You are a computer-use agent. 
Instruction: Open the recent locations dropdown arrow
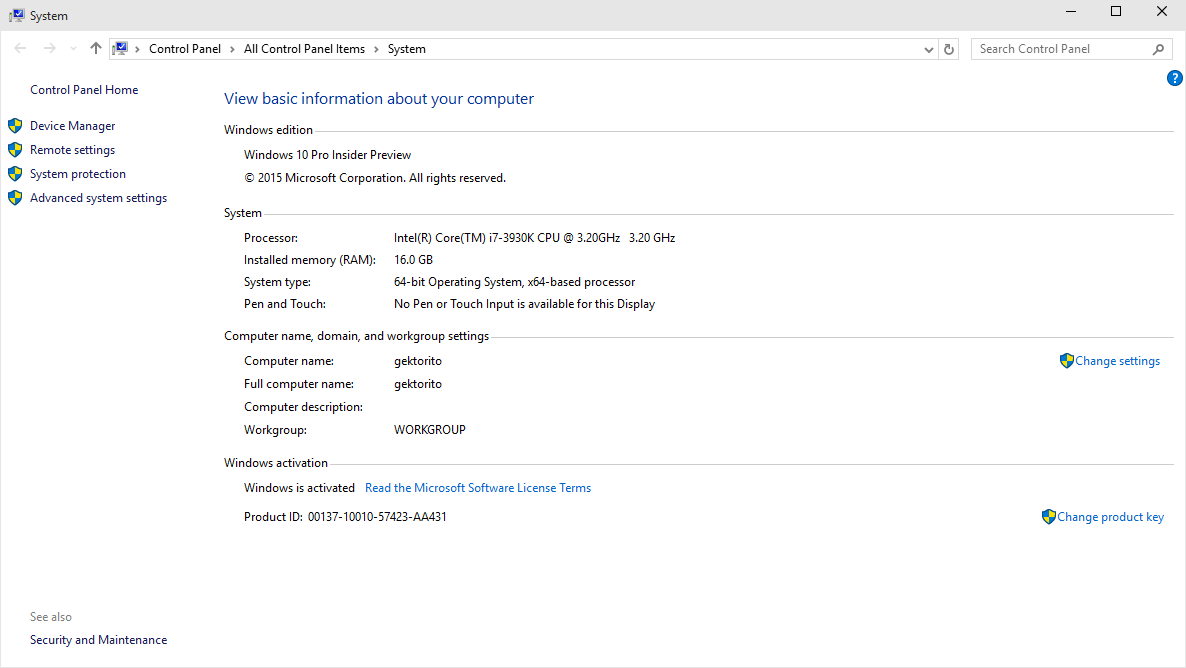point(73,49)
